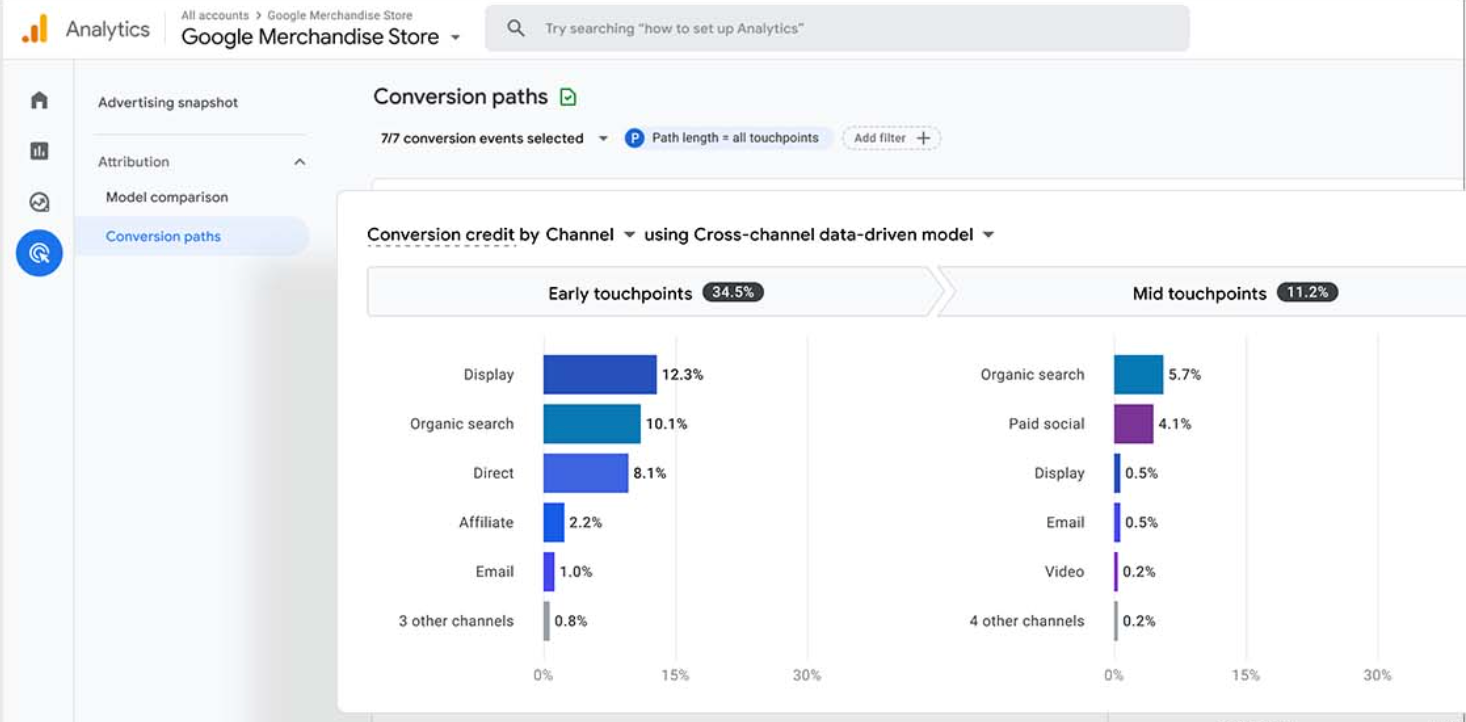Click the Early Organic search 10.1% bar
The height and width of the screenshot is (722, 1466).
[x=592, y=423]
